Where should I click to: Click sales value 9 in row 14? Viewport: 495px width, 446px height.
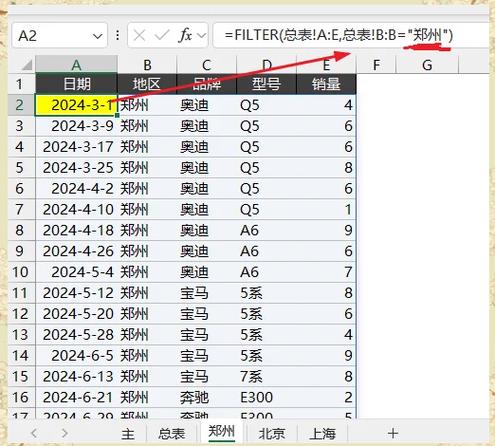(326, 356)
